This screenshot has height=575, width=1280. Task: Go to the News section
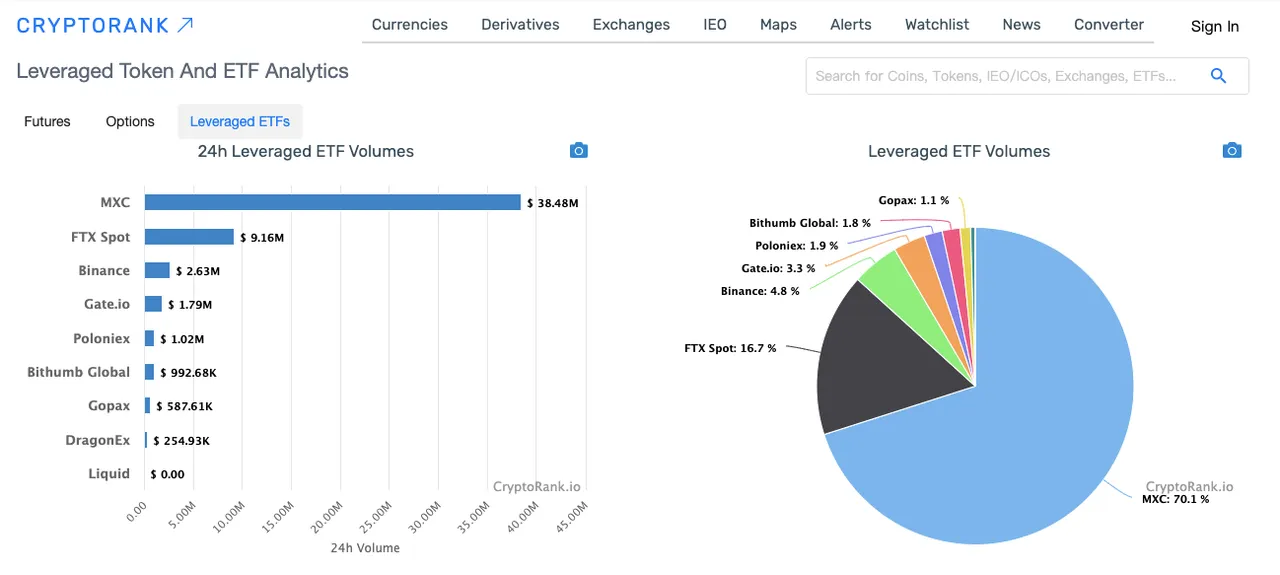click(x=1021, y=25)
